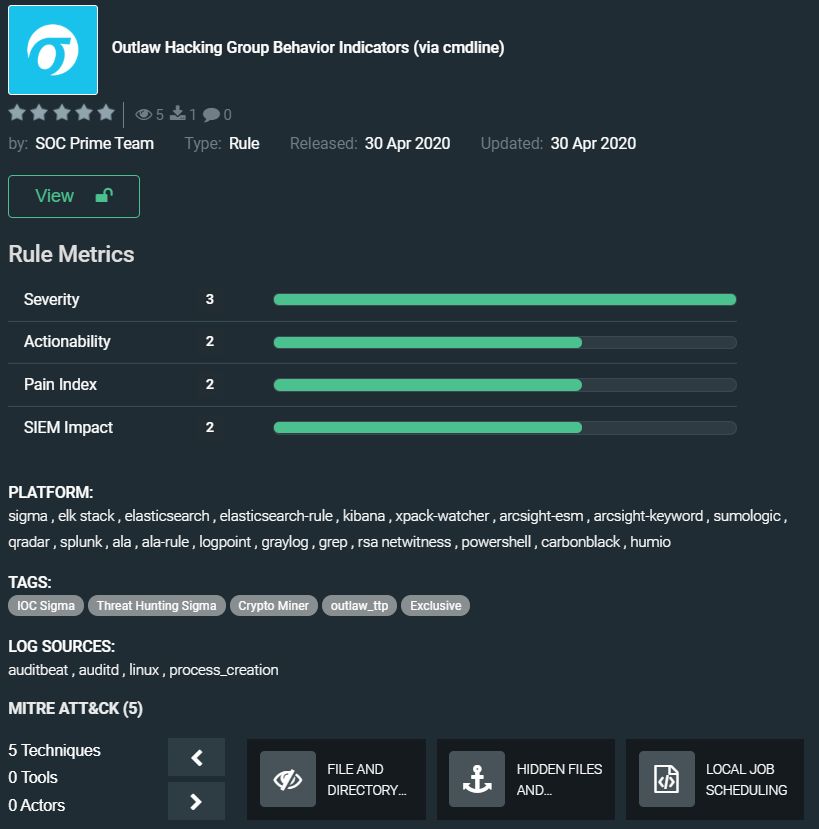Open HIDDEN FILES AND technique card
The height and width of the screenshot is (829, 819).
point(526,779)
